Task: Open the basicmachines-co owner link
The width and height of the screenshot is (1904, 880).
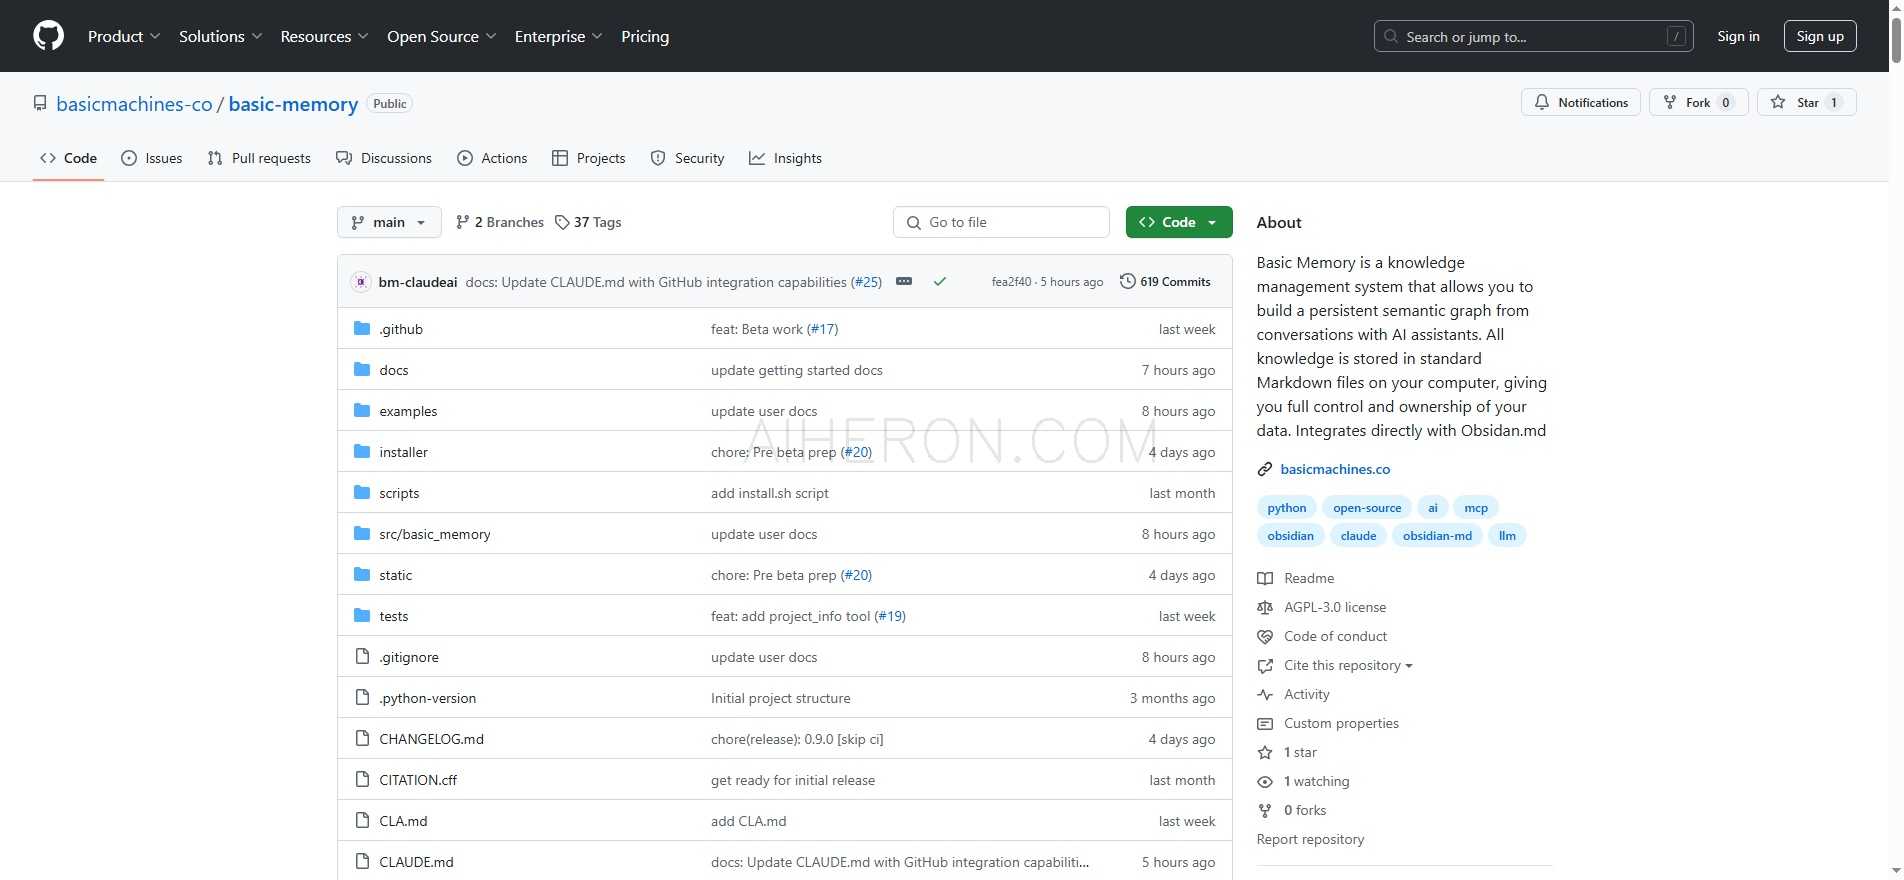Action: pyautogui.click(x=134, y=104)
